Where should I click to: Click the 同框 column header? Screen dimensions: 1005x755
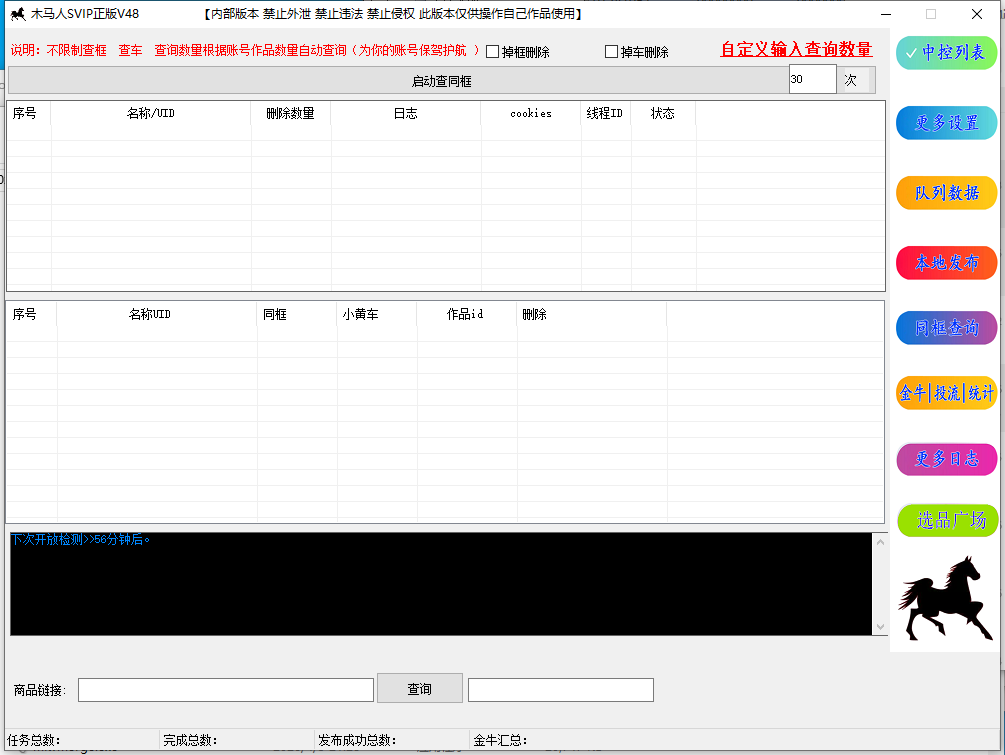(297, 314)
